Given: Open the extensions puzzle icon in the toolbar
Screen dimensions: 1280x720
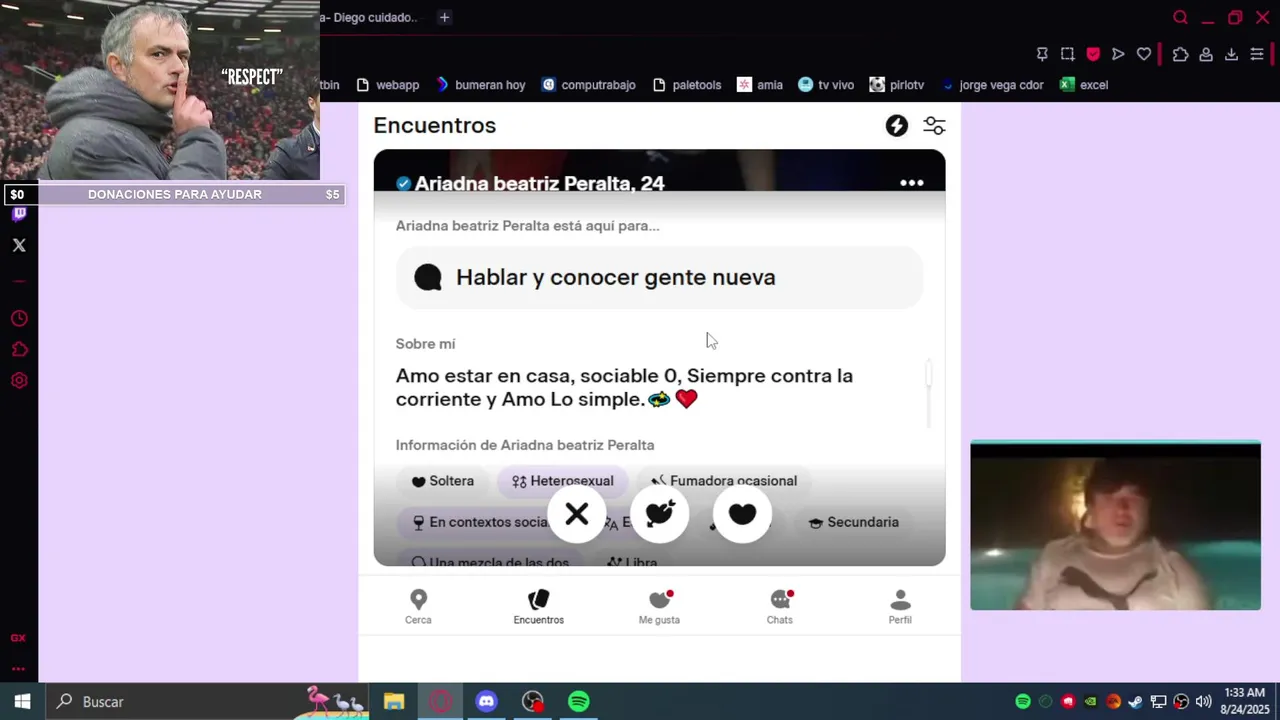Looking at the screenshot, I should click(x=1181, y=54).
